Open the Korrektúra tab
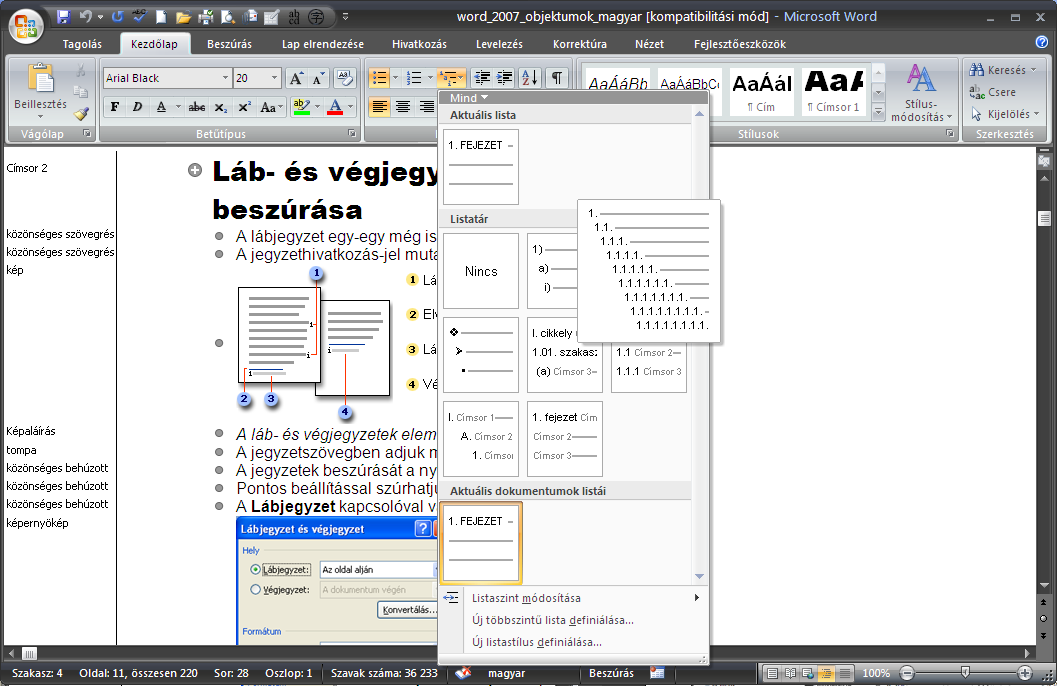Viewport: 1057px width, 686px height. click(580, 44)
